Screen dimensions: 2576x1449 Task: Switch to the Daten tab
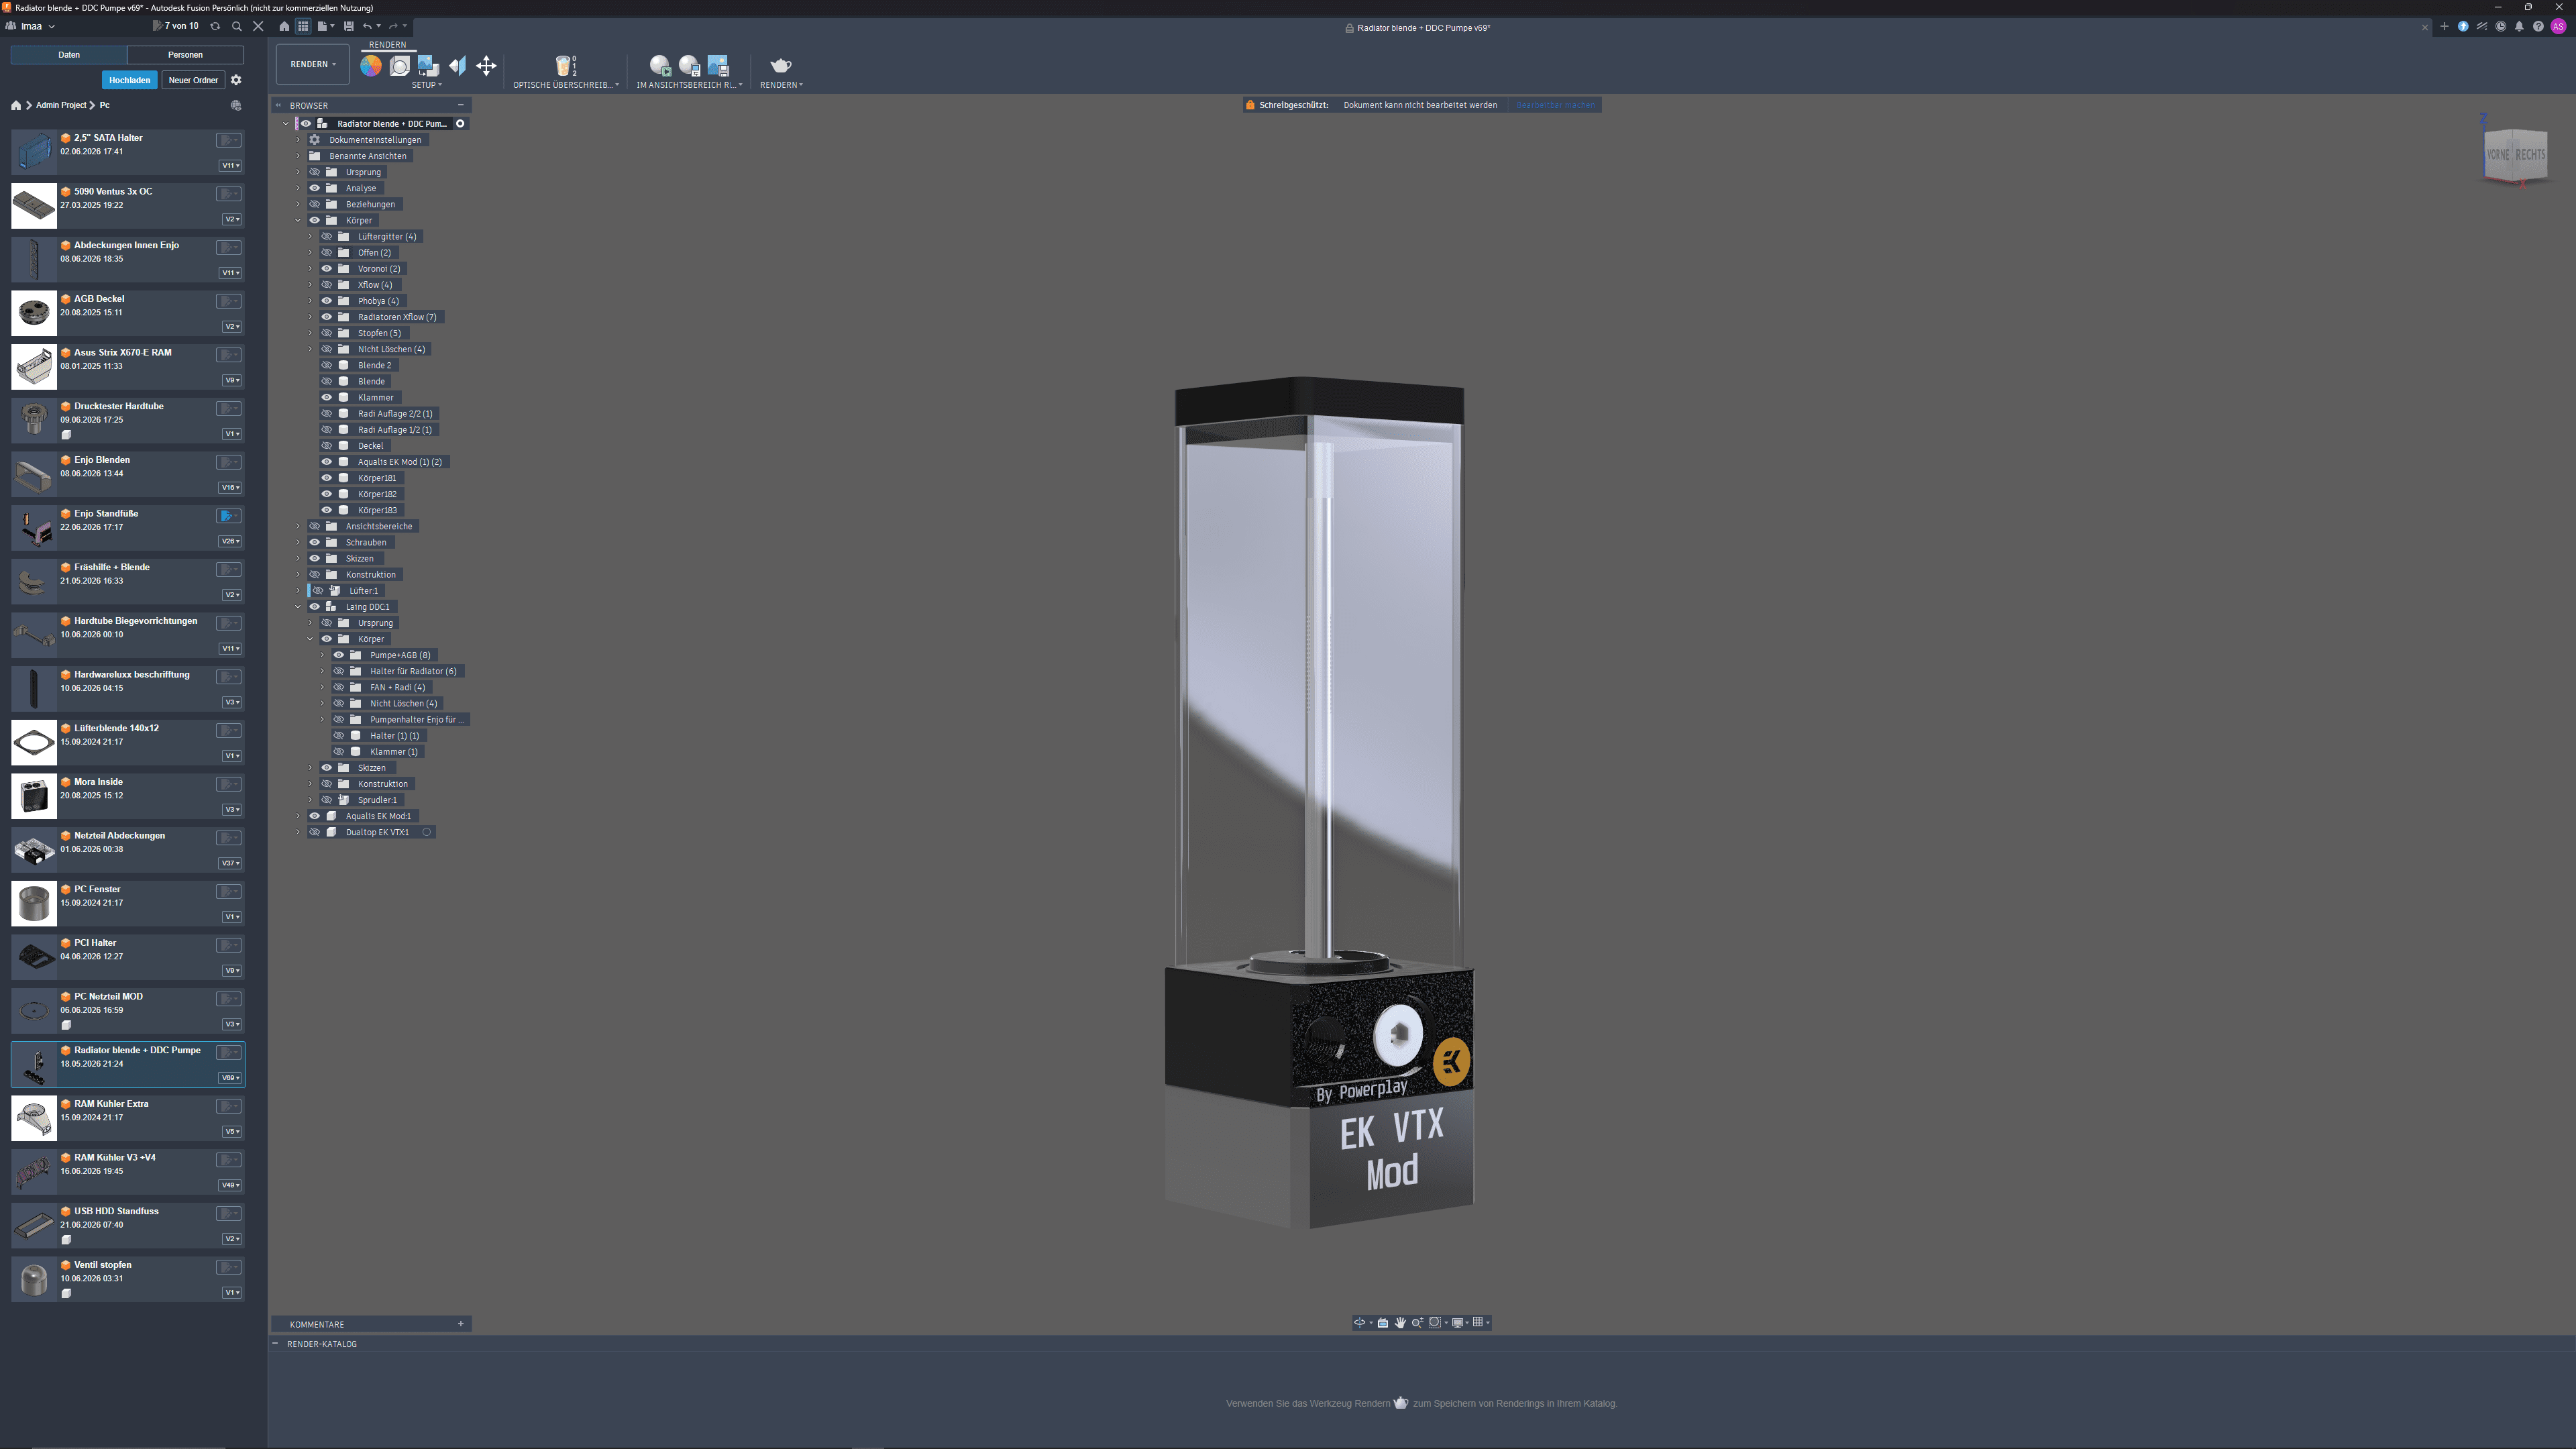click(x=69, y=55)
